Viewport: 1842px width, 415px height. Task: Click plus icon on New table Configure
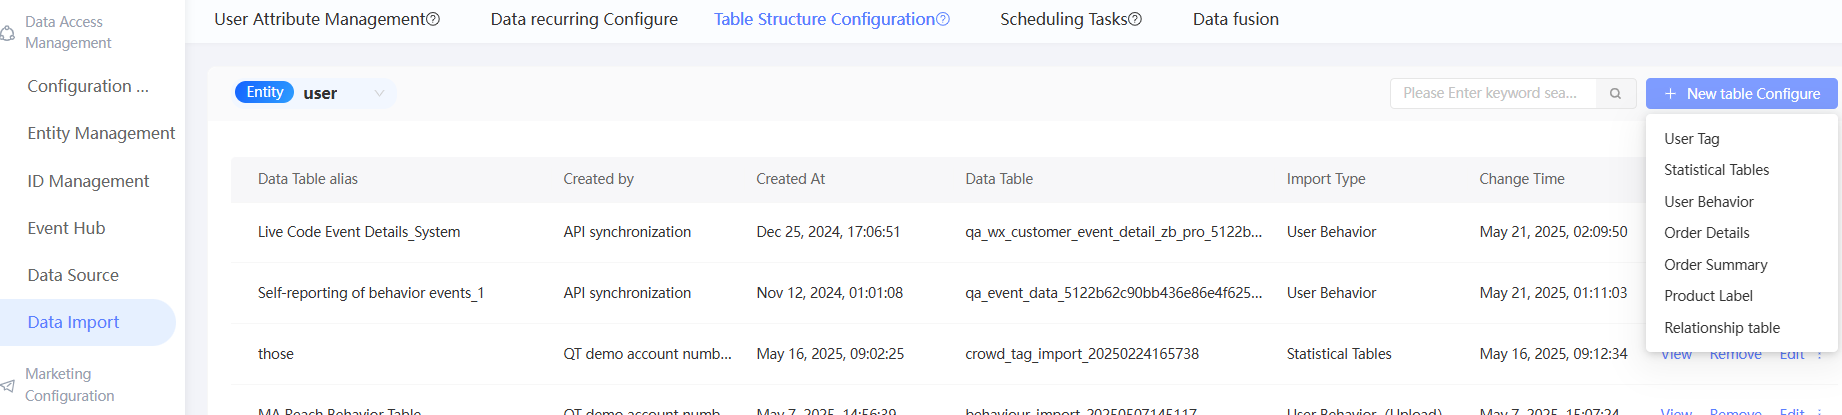1670,94
